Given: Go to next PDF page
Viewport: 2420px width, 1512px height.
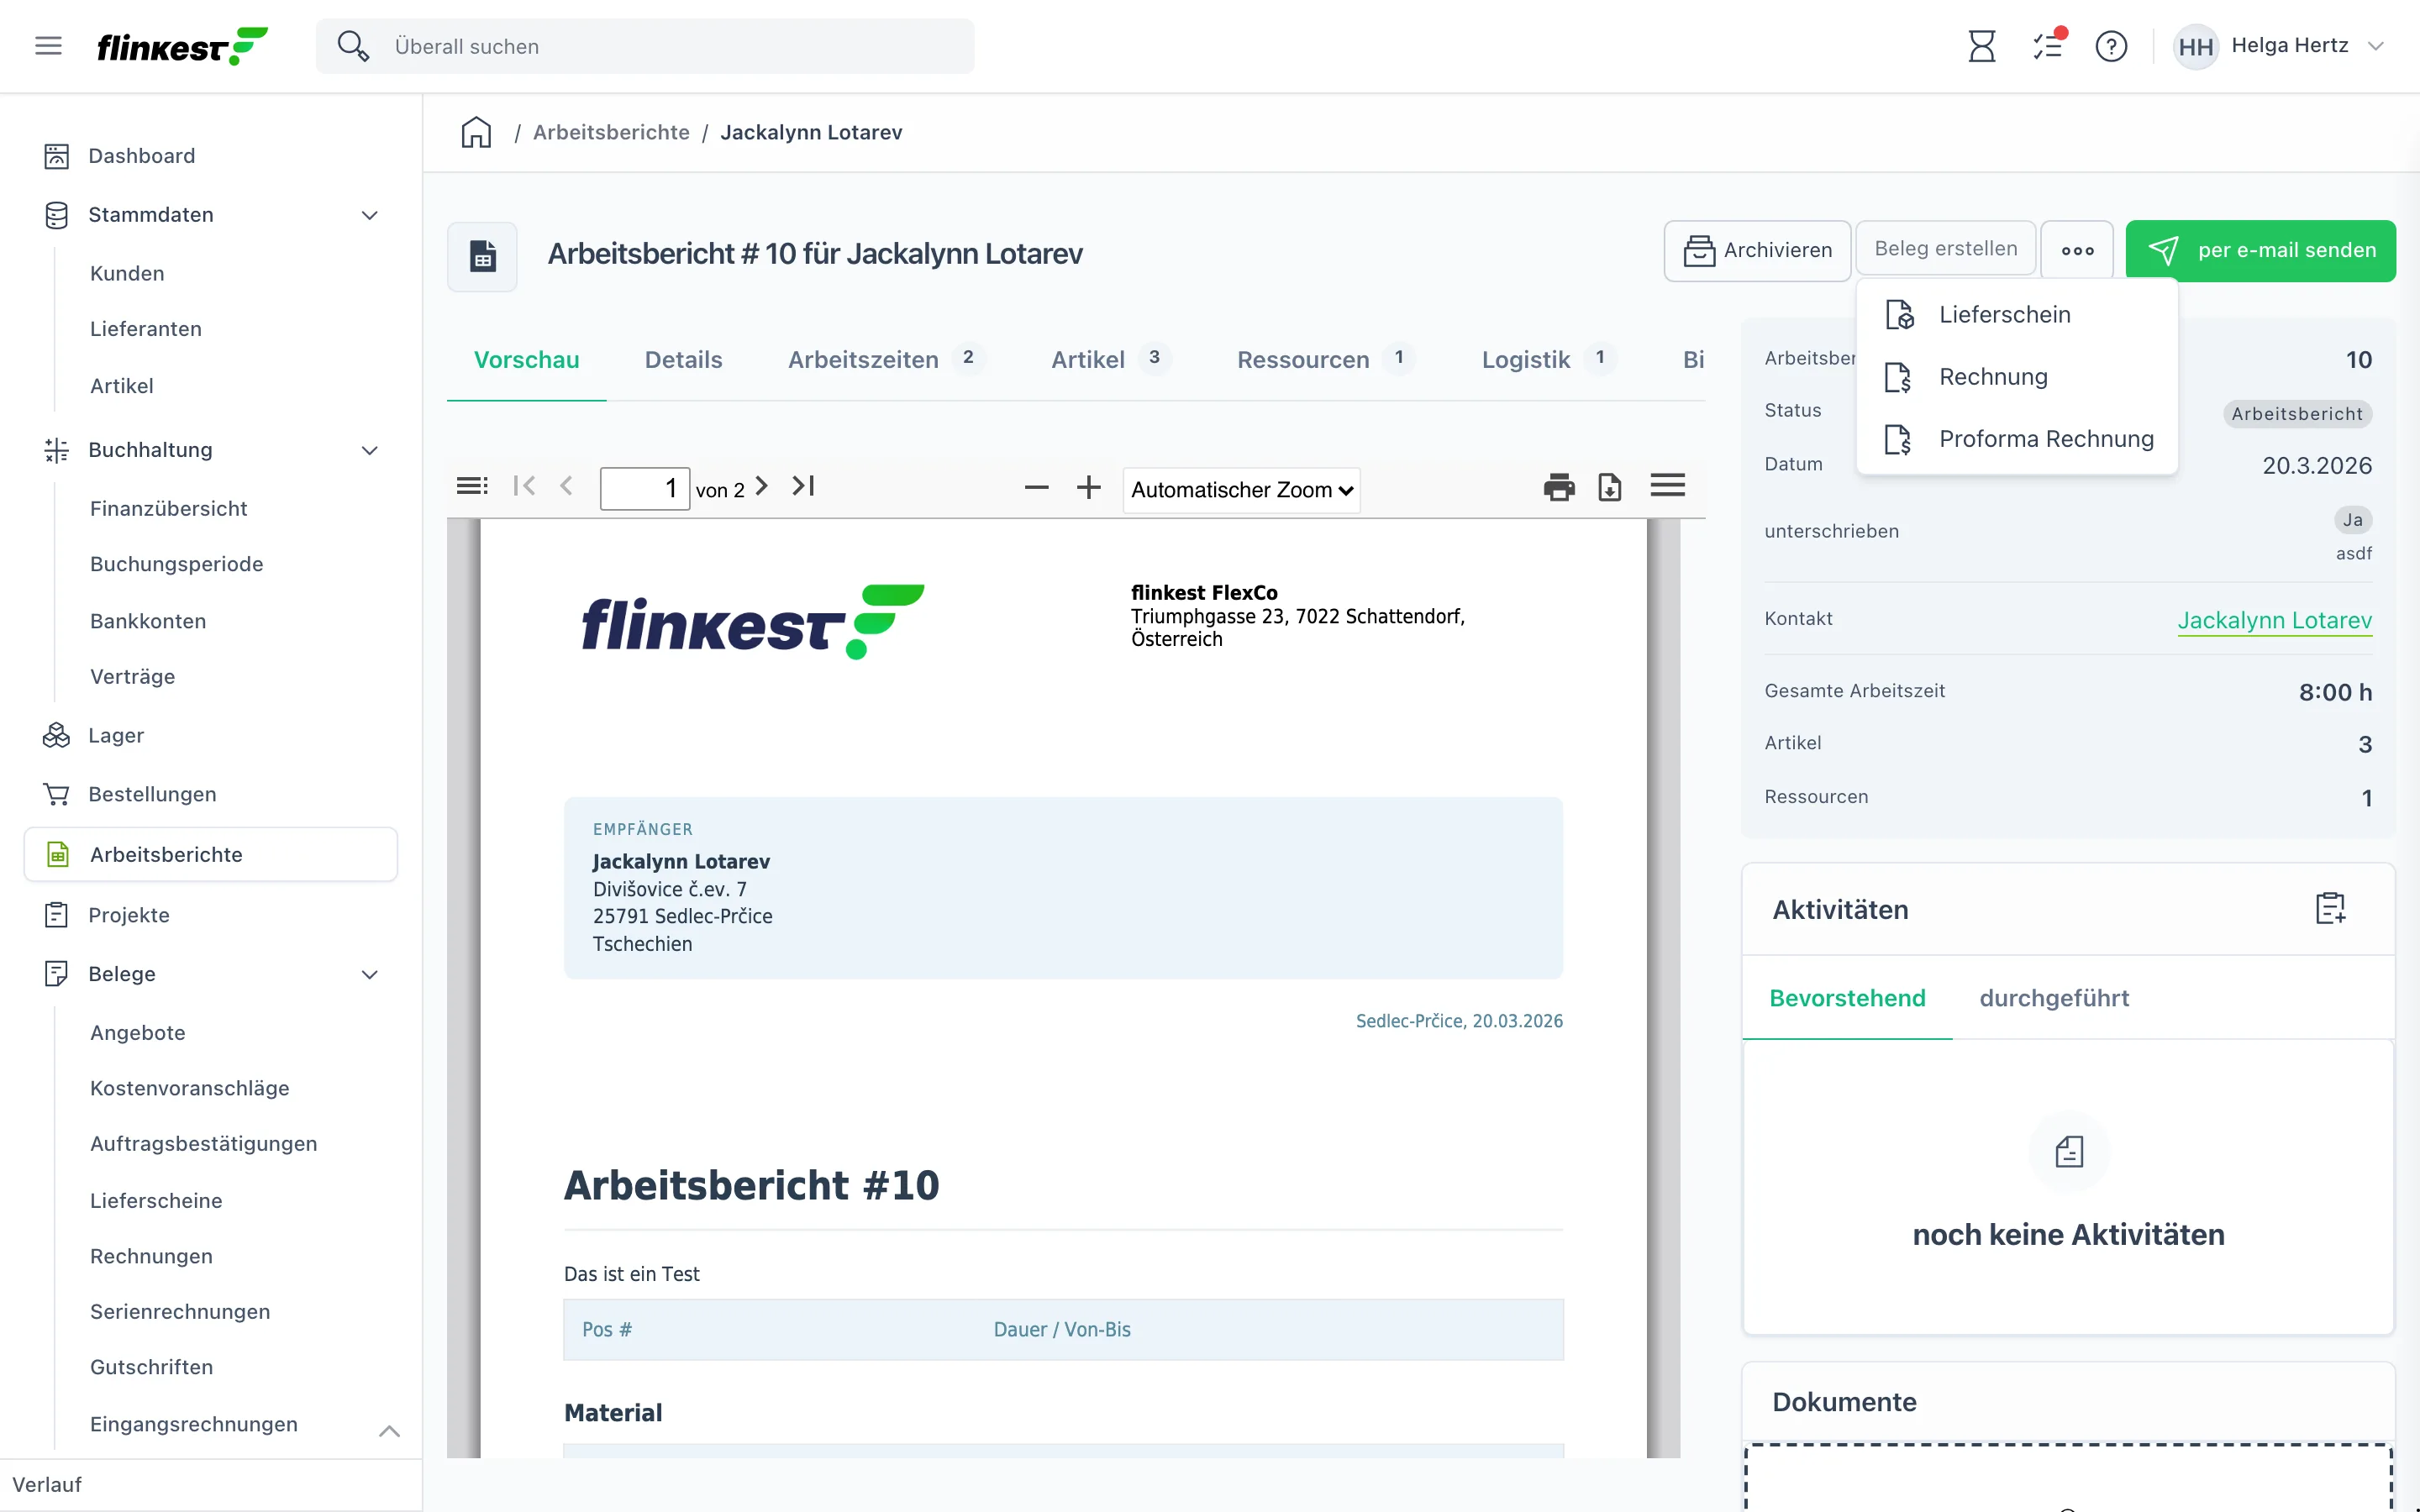Looking at the screenshot, I should click(x=761, y=486).
